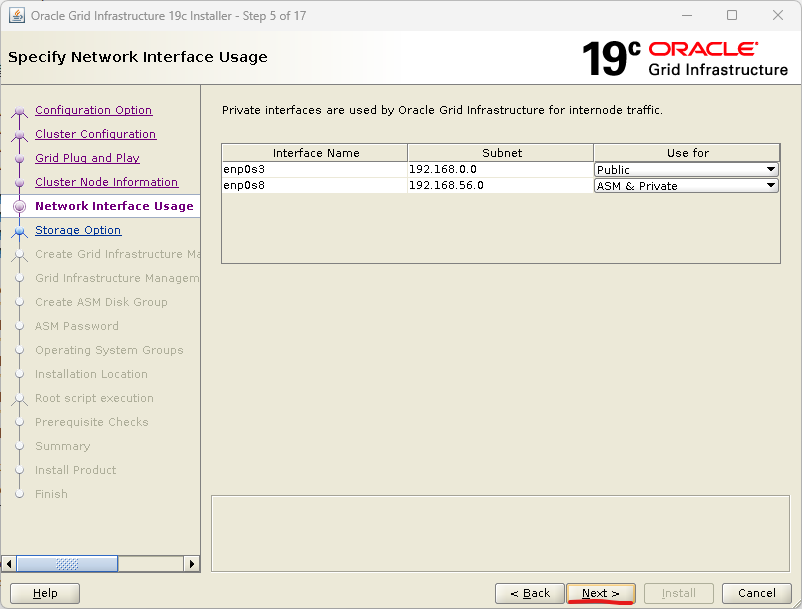Select Network Interface Usage step
Image resolution: width=802 pixels, height=609 pixels.
tap(114, 206)
